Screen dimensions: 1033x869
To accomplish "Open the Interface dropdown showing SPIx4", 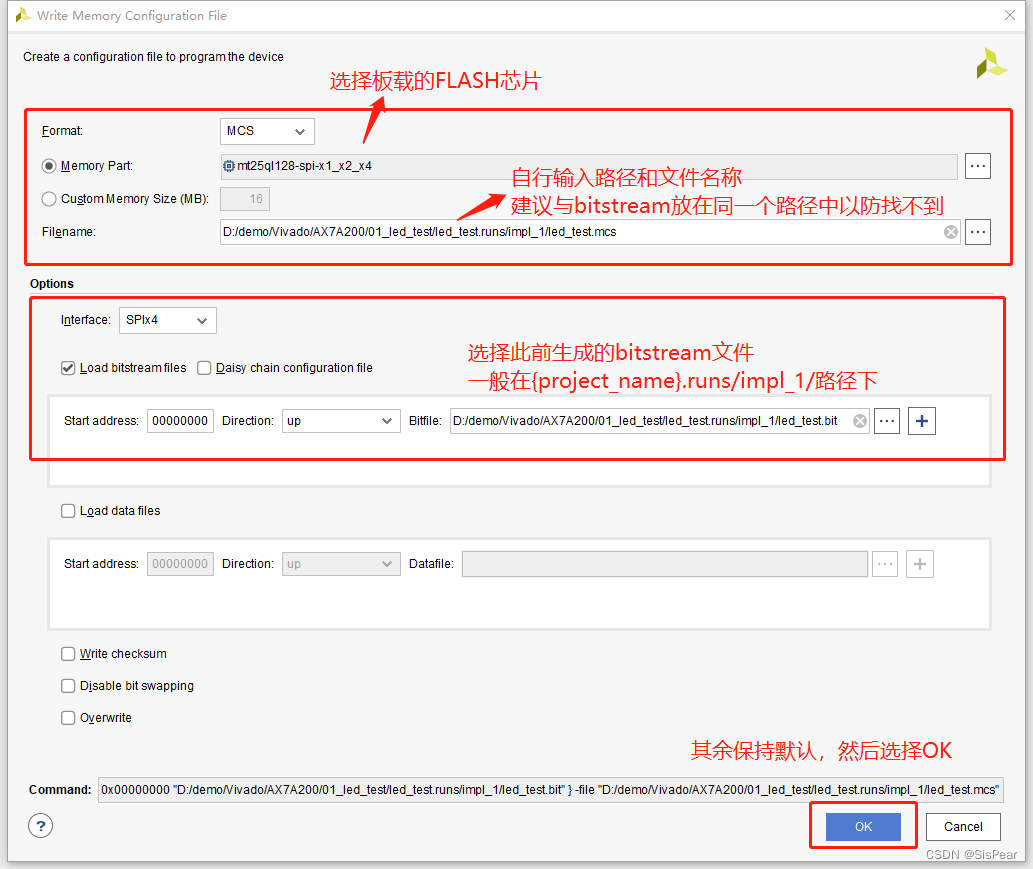I will (x=167, y=320).
